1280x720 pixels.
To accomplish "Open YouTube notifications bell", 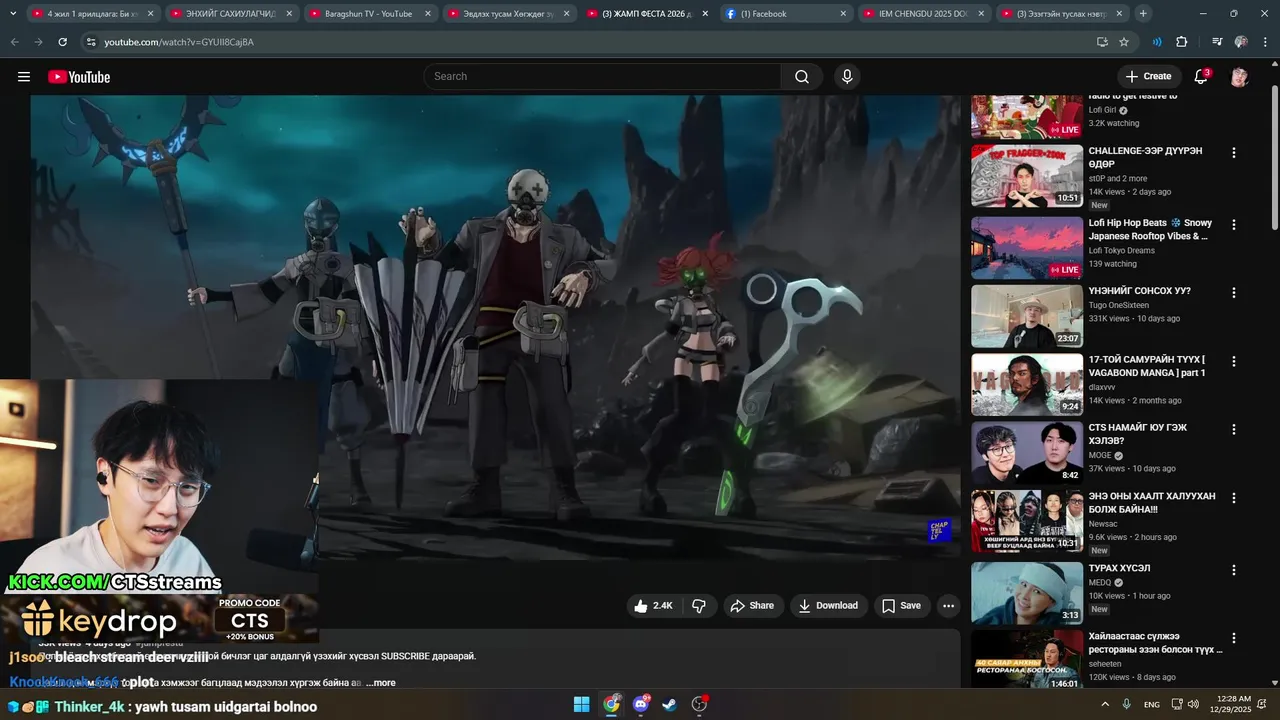I will pyautogui.click(x=1201, y=77).
